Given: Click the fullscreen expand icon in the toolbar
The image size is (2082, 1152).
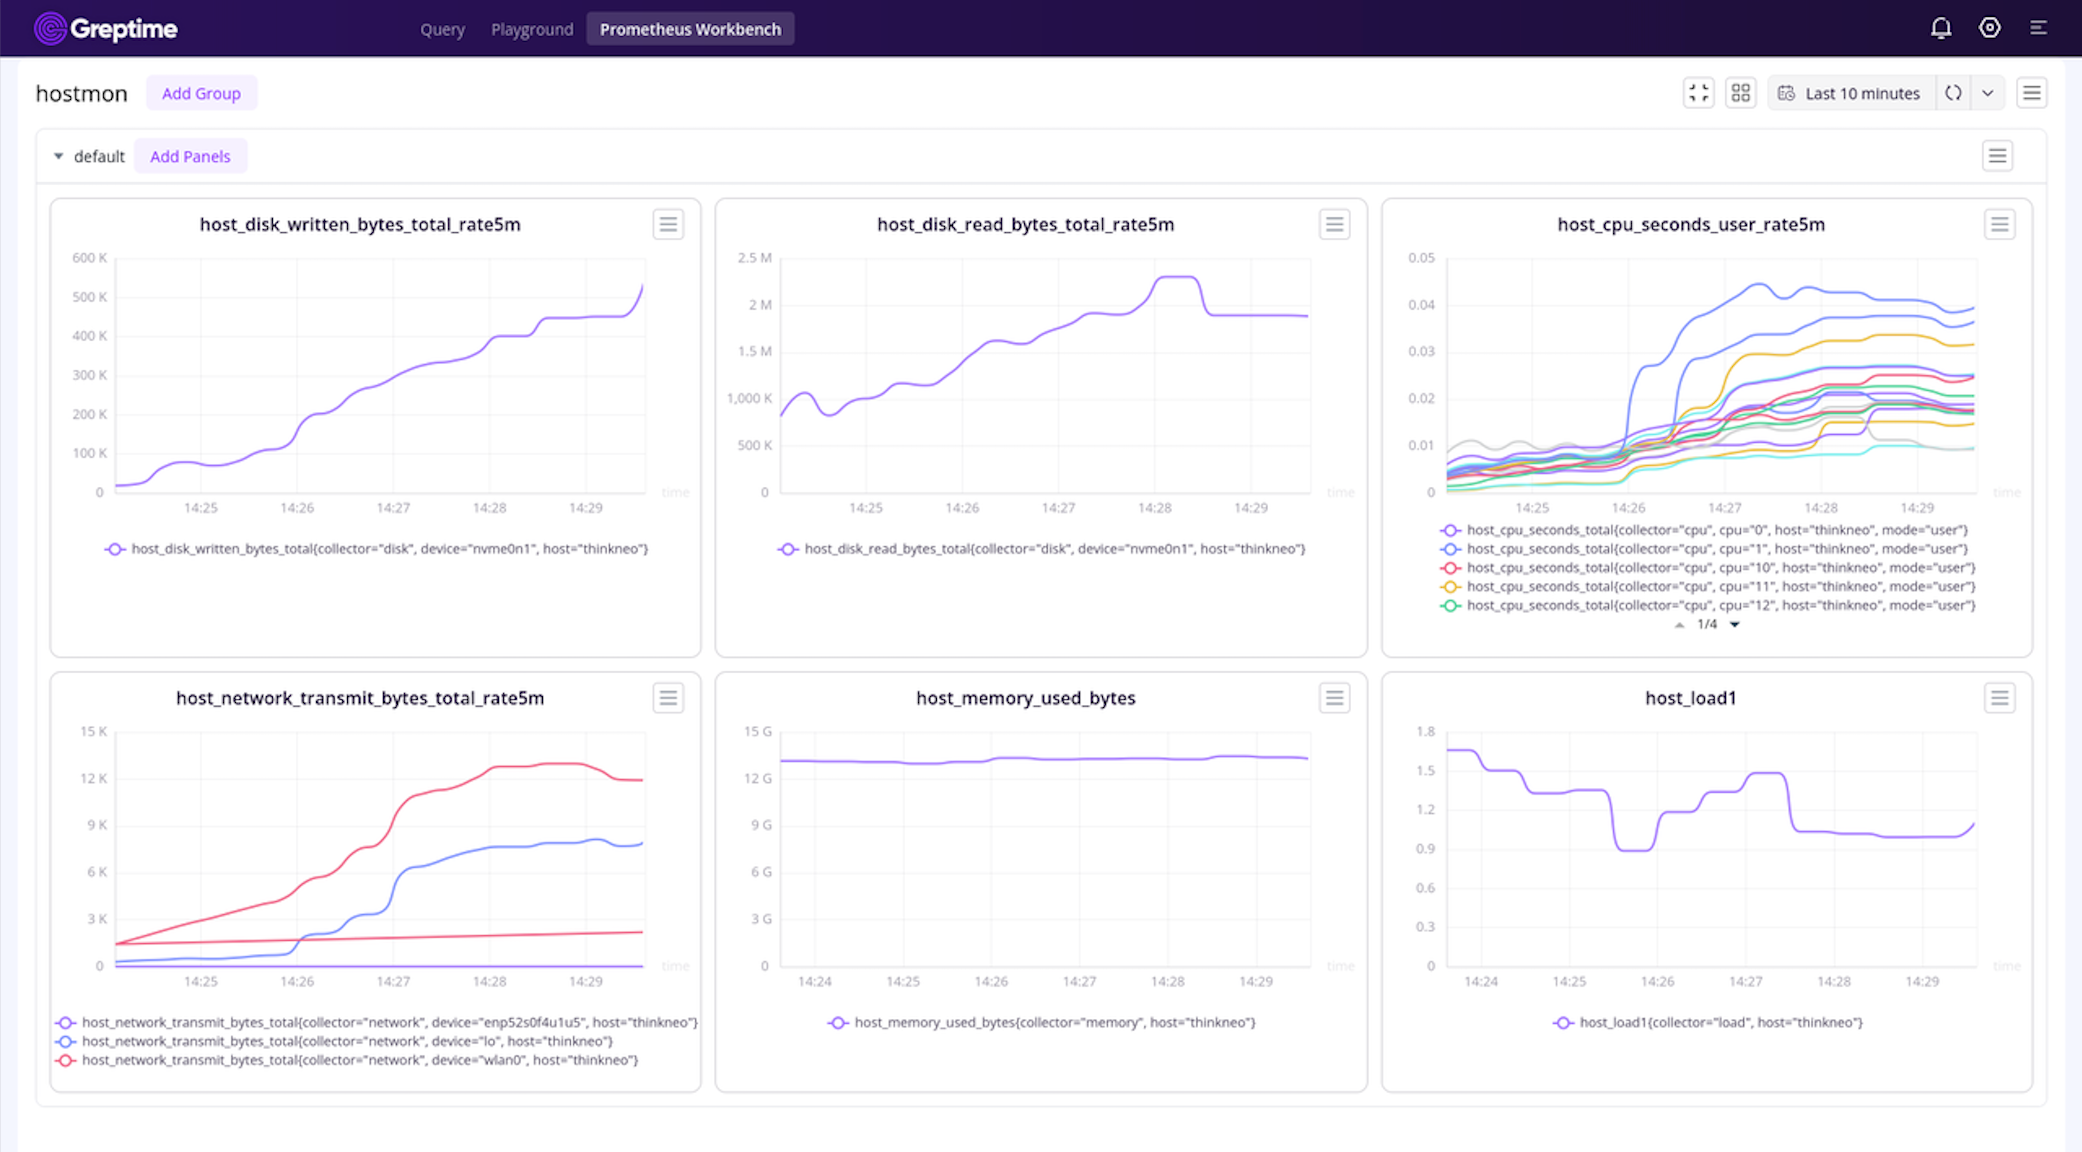Looking at the screenshot, I should (x=1698, y=92).
